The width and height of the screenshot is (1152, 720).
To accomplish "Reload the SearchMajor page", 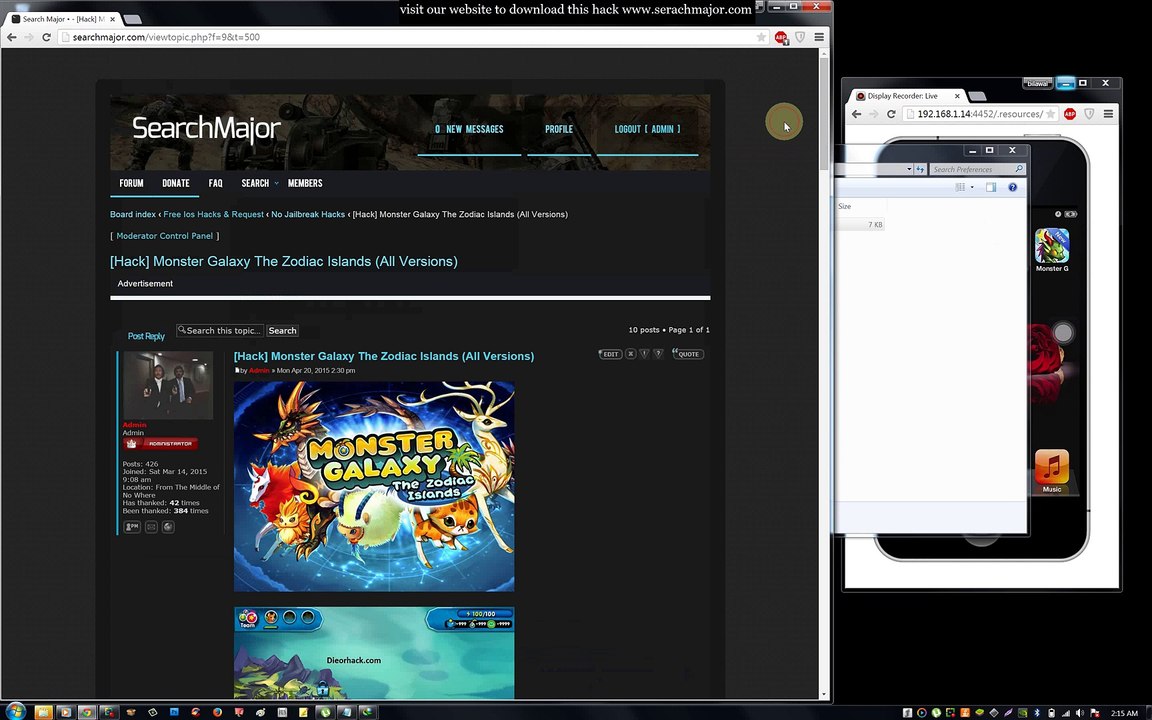I will point(46,37).
